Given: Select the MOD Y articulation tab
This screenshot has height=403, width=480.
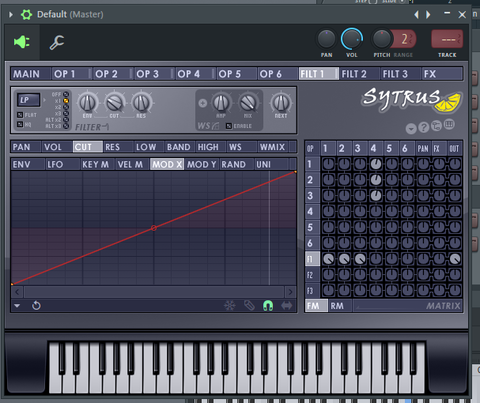Looking at the screenshot, I should [202, 164].
